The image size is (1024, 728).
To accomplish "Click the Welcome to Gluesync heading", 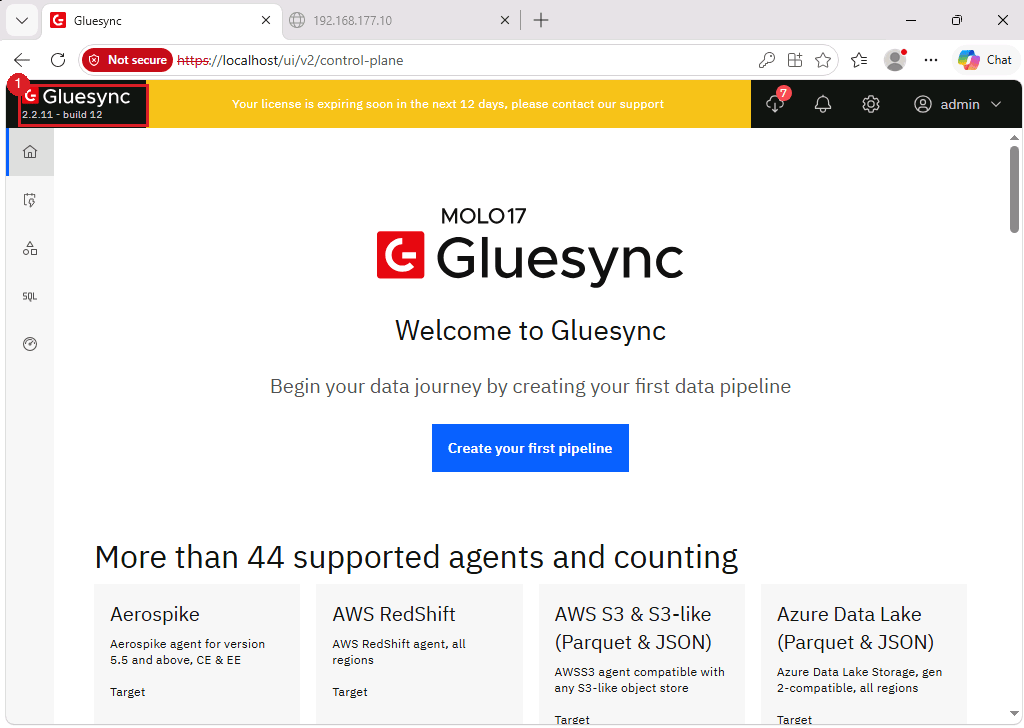I will pyautogui.click(x=530, y=330).
